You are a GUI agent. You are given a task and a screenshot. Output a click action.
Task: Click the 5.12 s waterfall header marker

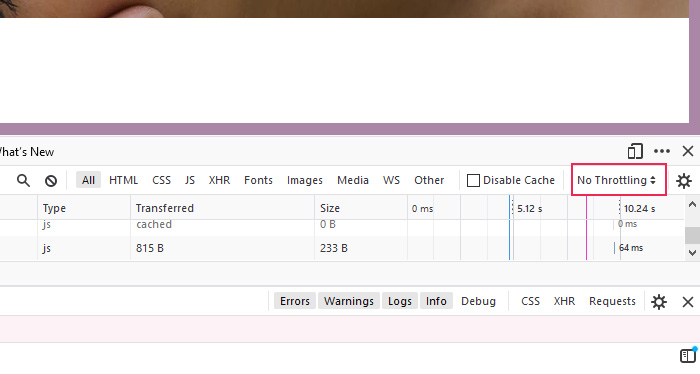529,208
